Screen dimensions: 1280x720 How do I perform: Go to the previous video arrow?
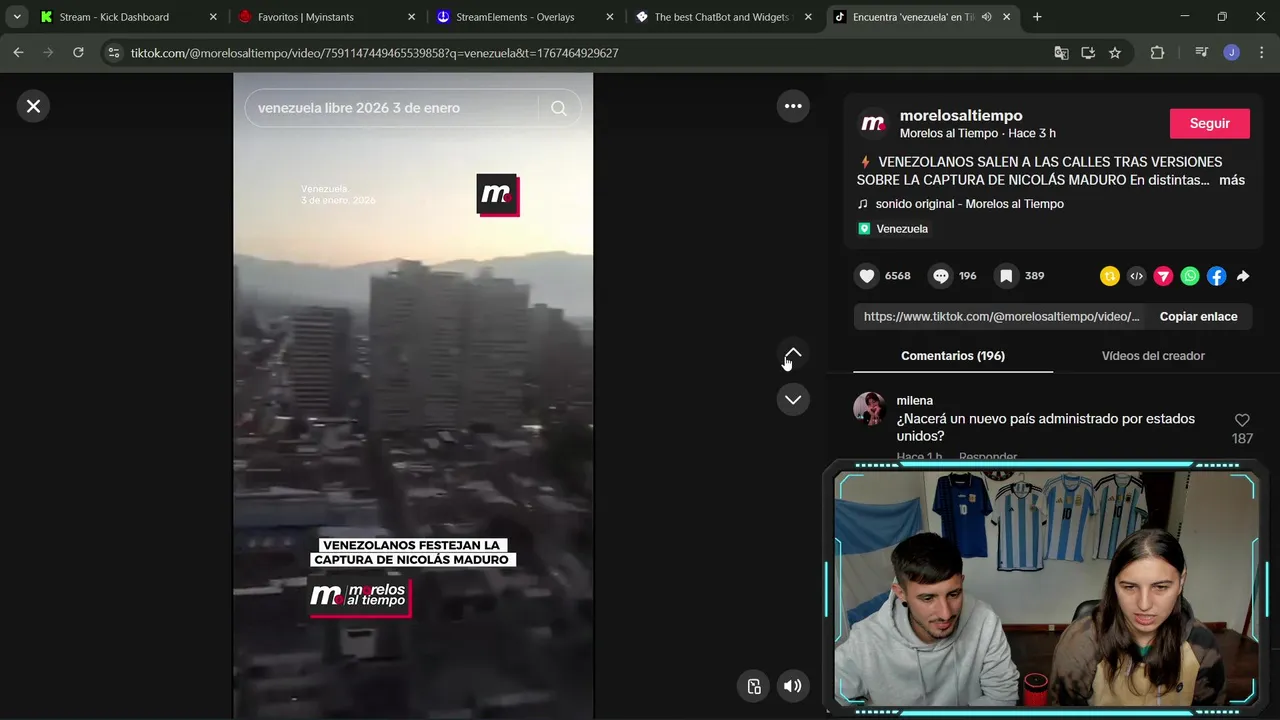793,354
